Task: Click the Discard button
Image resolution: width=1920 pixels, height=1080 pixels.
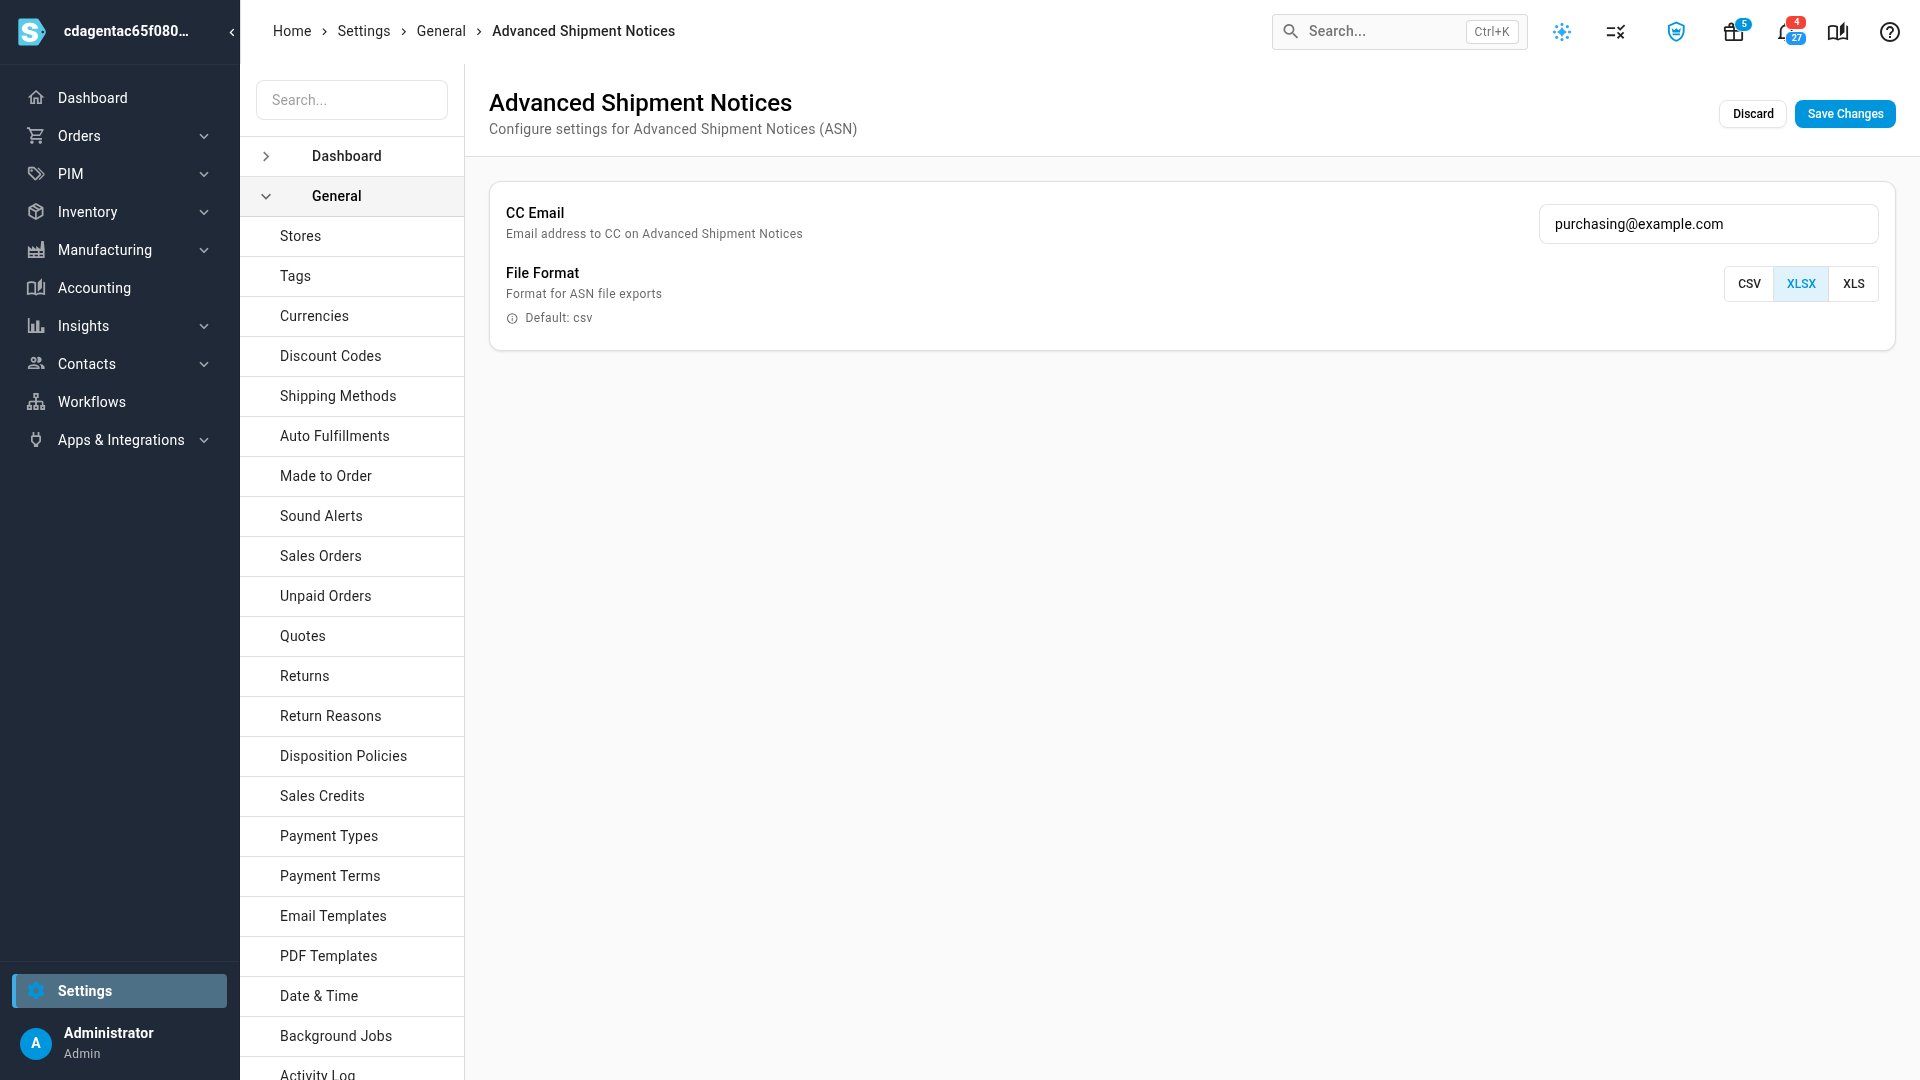Action: coord(1753,114)
